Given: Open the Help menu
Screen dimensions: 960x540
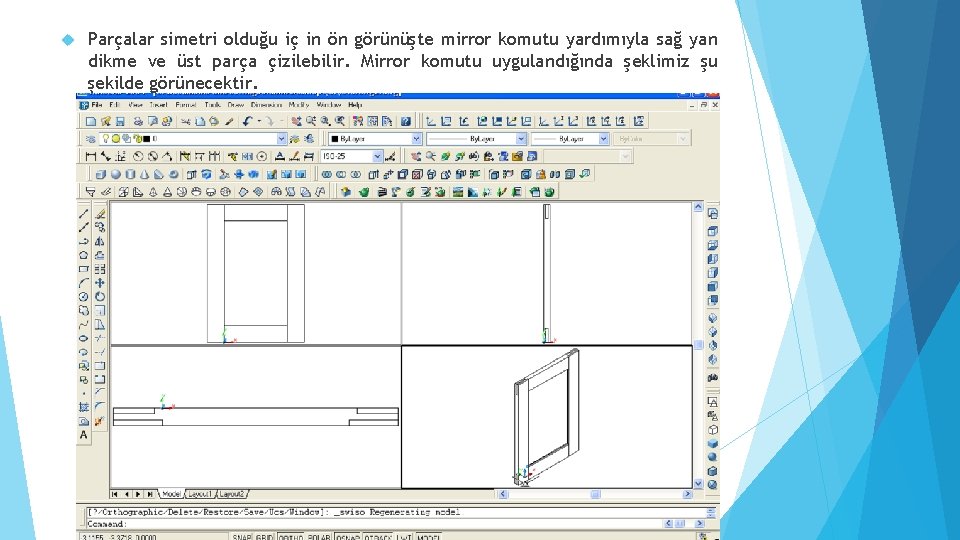Looking at the screenshot, I should pyautogui.click(x=355, y=105).
